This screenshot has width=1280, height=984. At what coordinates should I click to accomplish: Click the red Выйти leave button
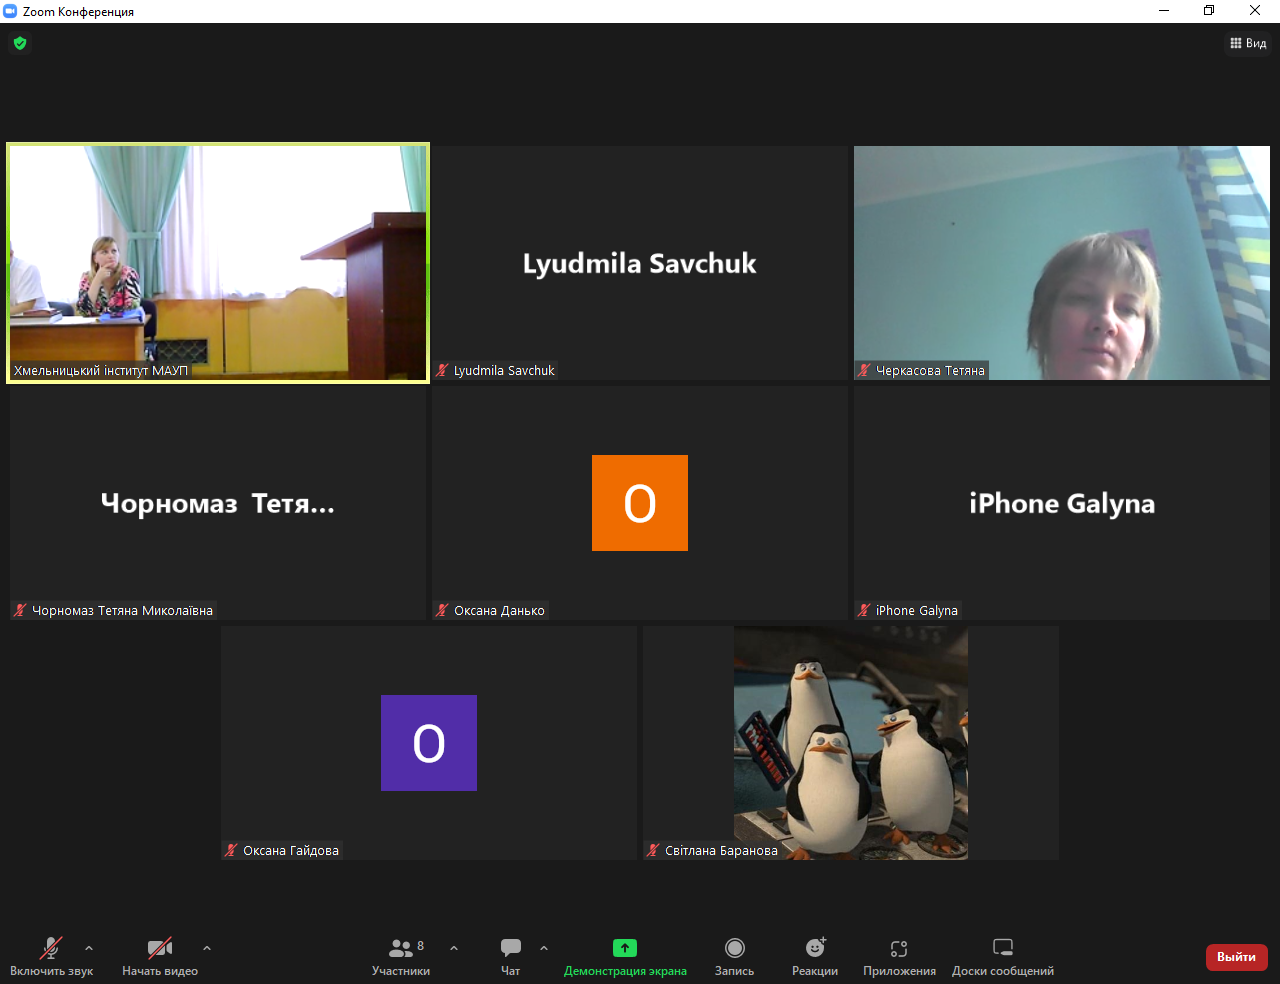pyautogui.click(x=1236, y=957)
